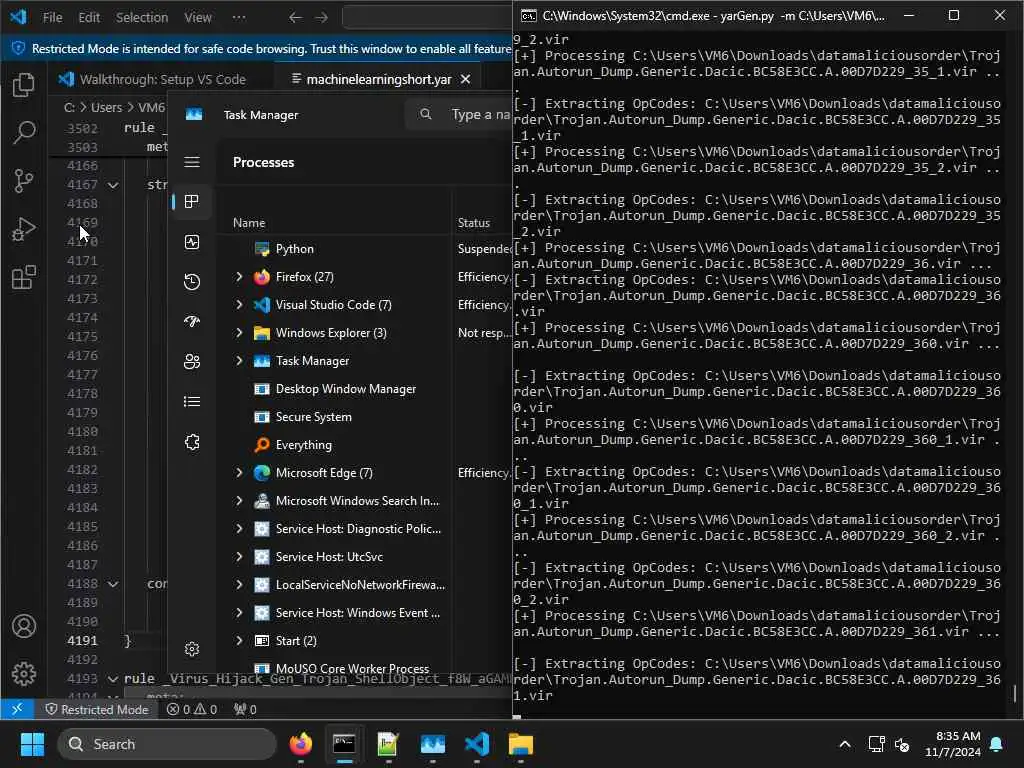Open Task Manager settings gear
This screenshot has height=768, width=1024.
click(x=191, y=649)
